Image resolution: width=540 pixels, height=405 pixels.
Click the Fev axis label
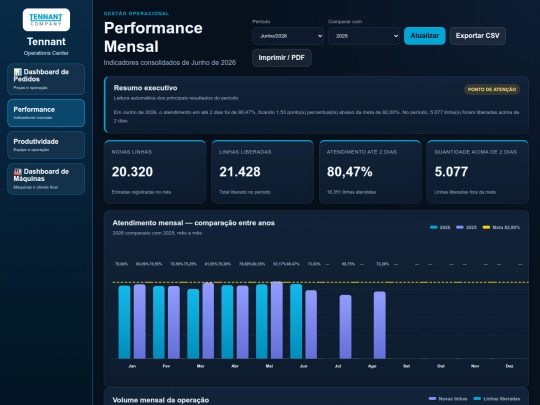[x=166, y=366]
